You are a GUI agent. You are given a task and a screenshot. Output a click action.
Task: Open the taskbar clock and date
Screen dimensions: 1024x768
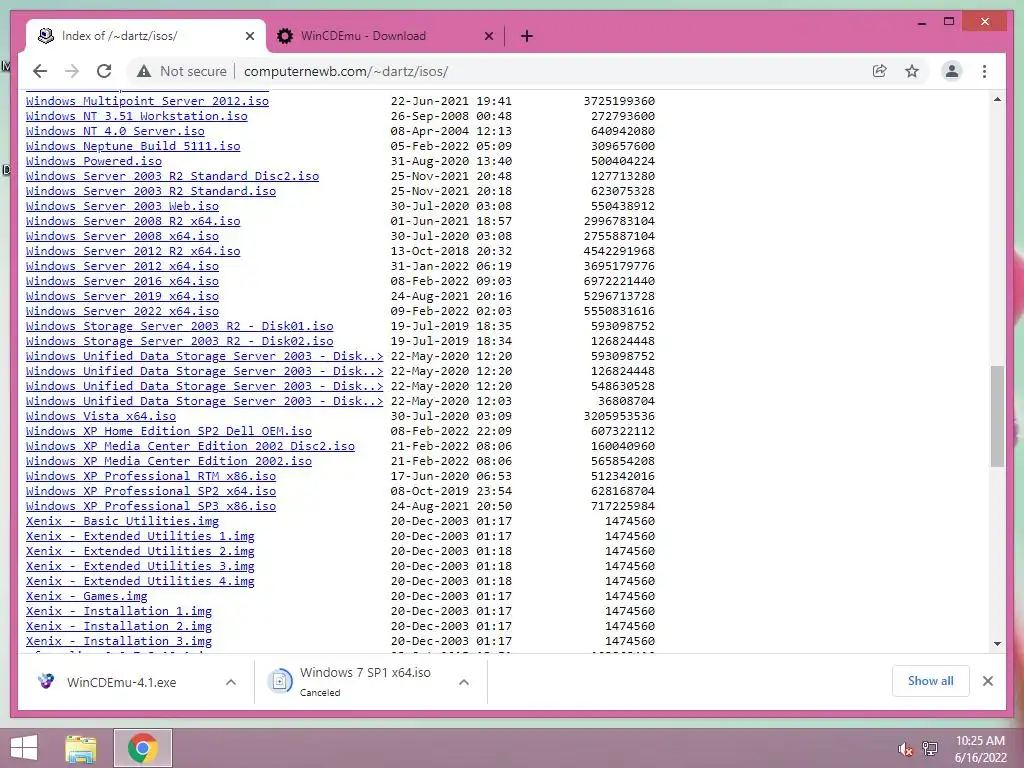pyautogui.click(x=980, y=749)
